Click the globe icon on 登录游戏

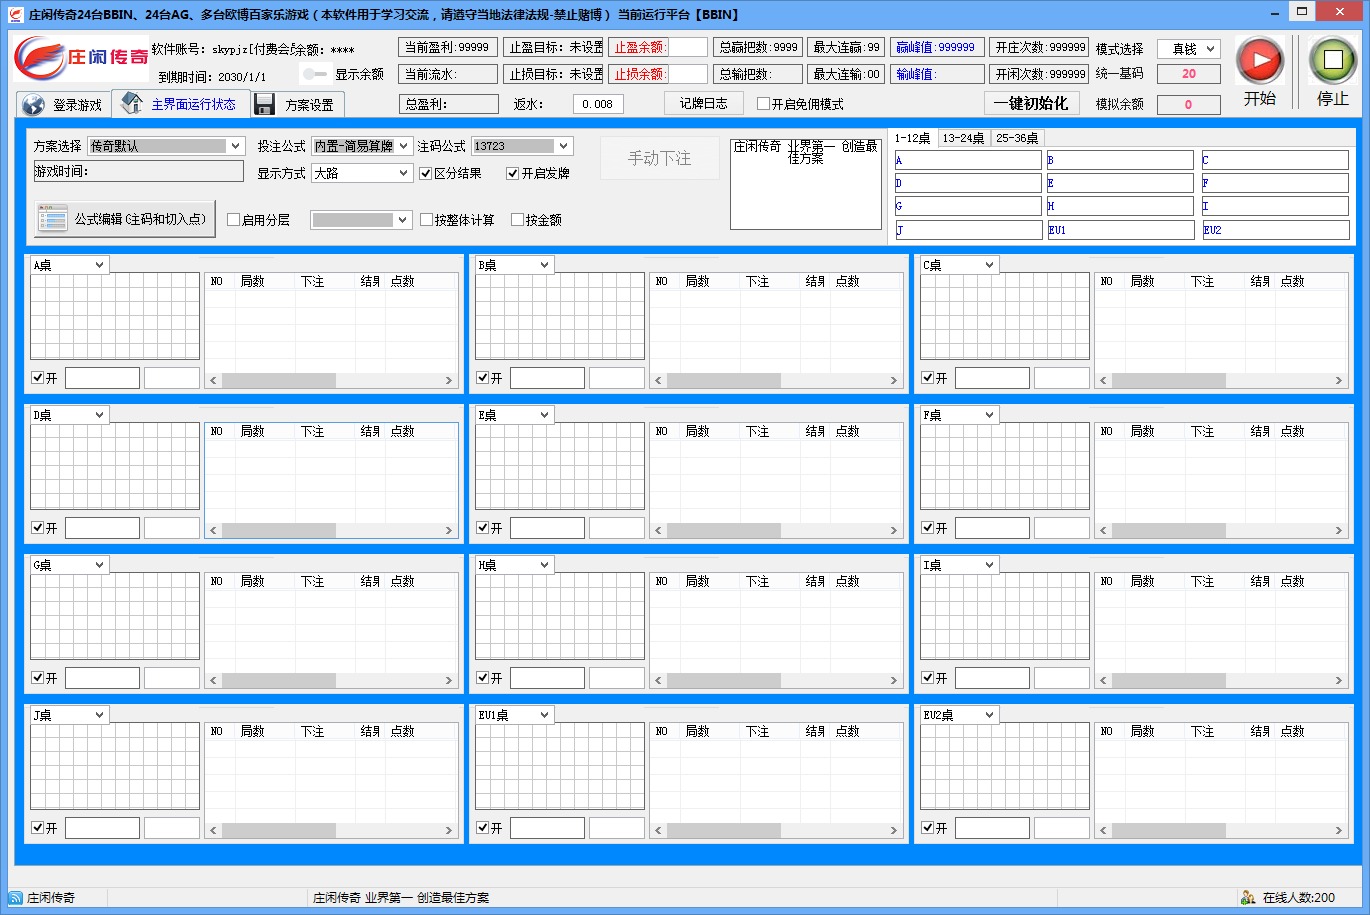(x=34, y=105)
